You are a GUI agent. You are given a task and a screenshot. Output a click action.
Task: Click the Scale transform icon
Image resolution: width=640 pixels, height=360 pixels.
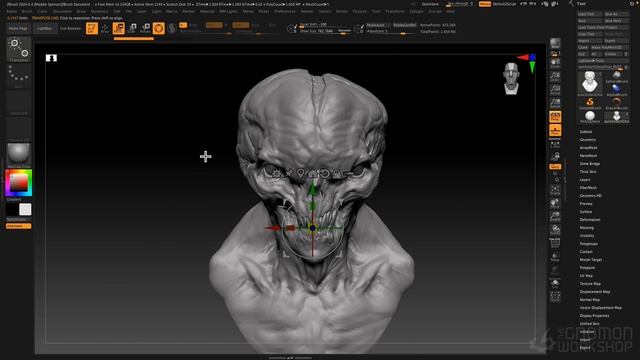point(132,28)
